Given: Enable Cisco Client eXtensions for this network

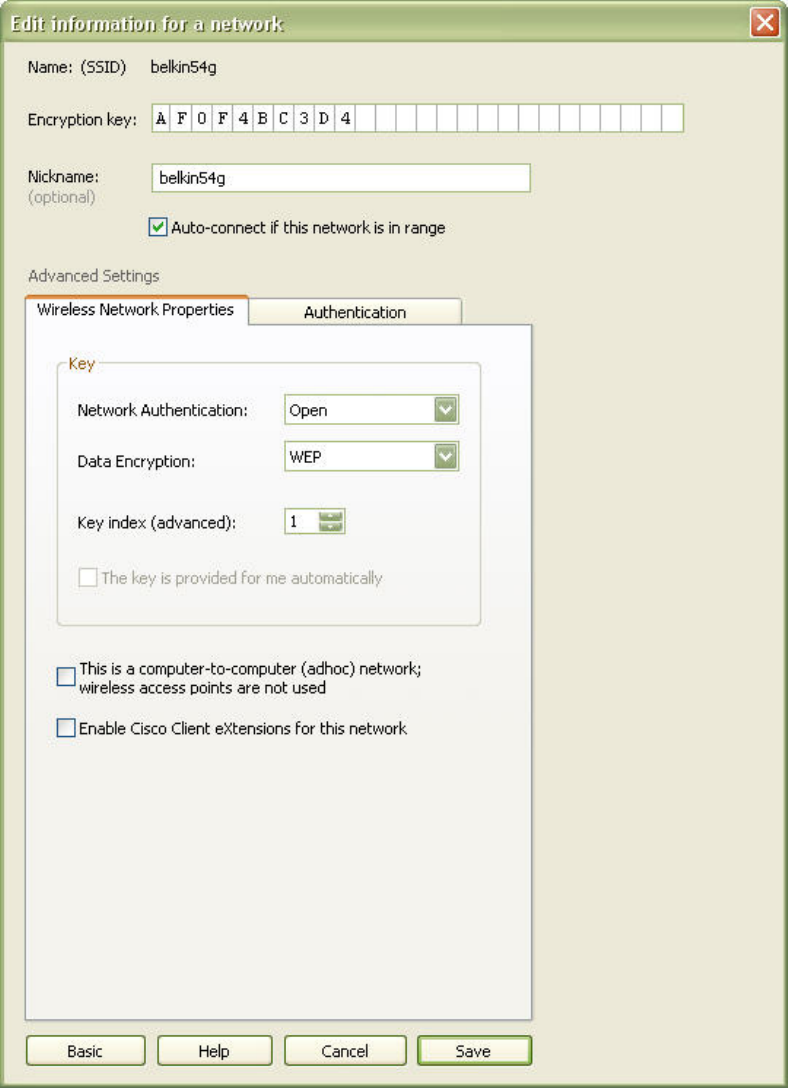Looking at the screenshot, I should [x=66, y=728].
